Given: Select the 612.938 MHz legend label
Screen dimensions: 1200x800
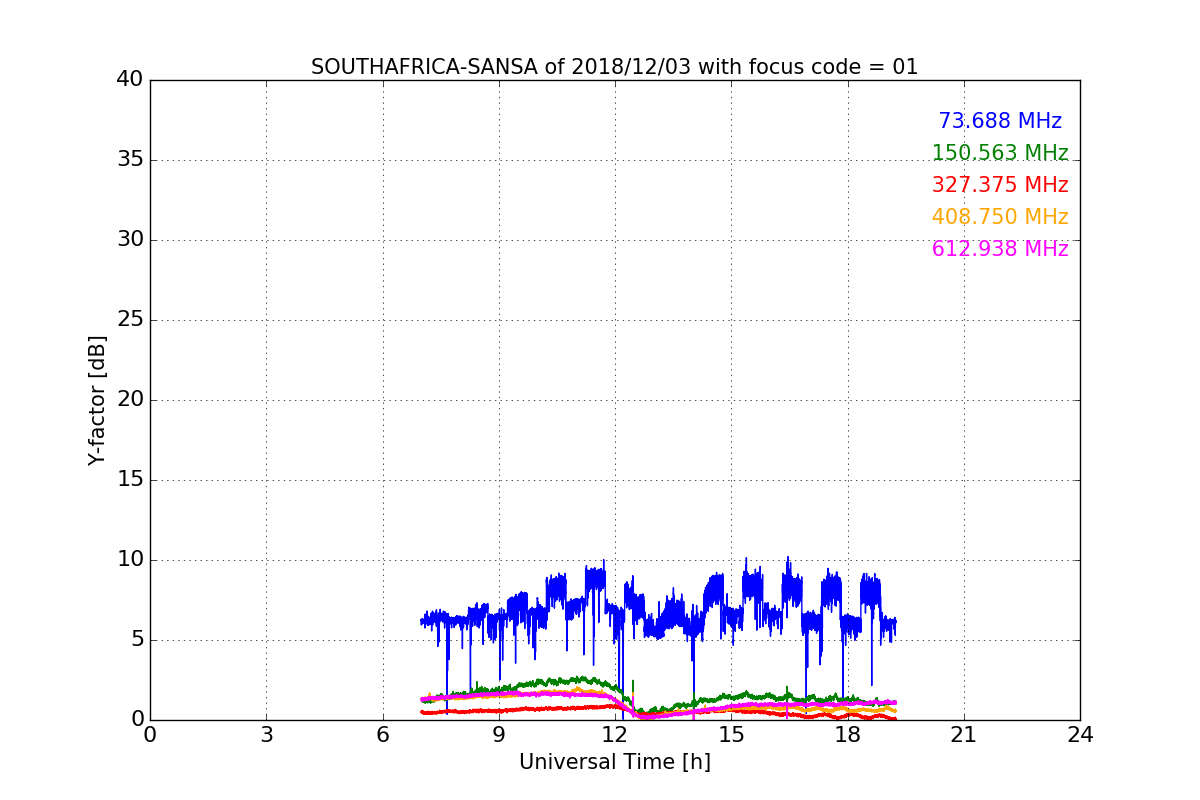Looking at the screenshot, I should point(1000,249).
